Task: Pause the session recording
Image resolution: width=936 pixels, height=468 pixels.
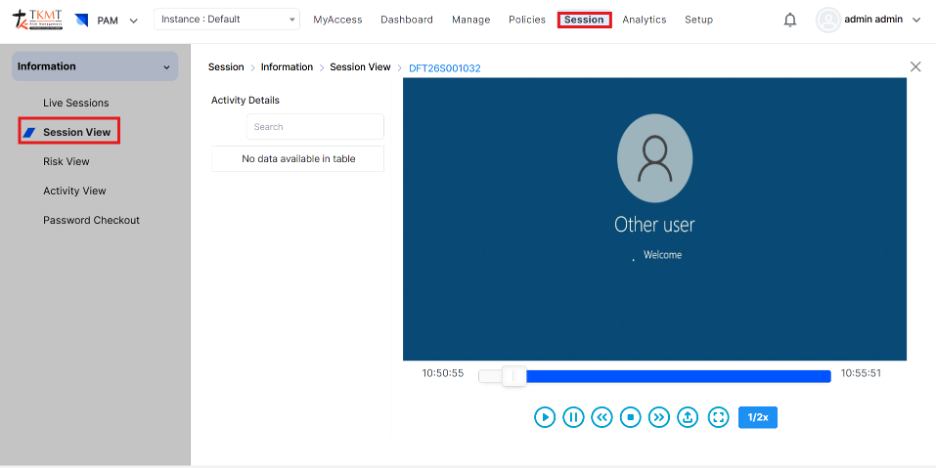Action: pos(573,417)
